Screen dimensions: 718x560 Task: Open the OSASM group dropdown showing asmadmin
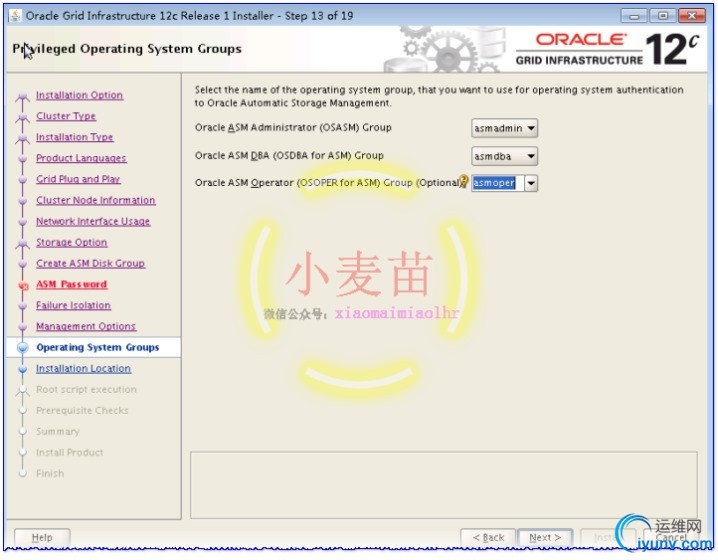click(504, 128)
